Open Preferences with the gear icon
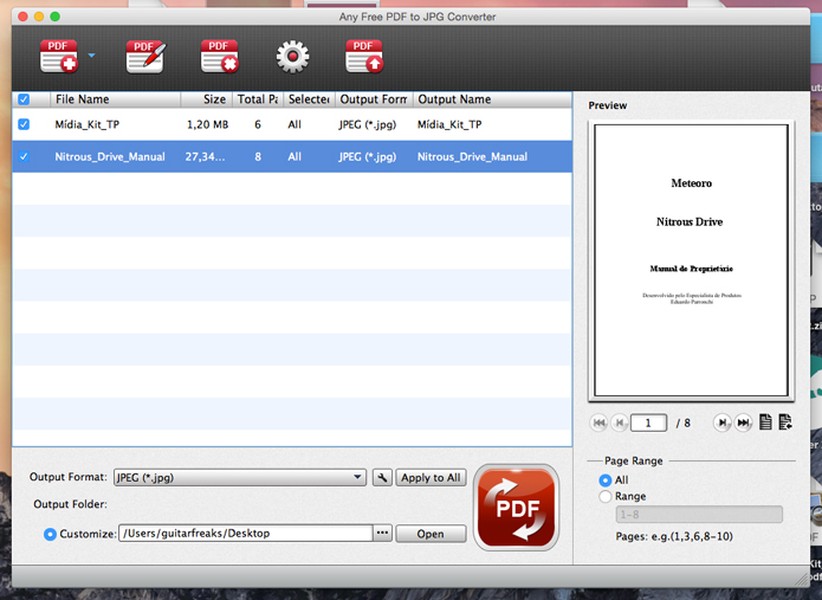This screenshot has height=600, width=822. [293, 56]
